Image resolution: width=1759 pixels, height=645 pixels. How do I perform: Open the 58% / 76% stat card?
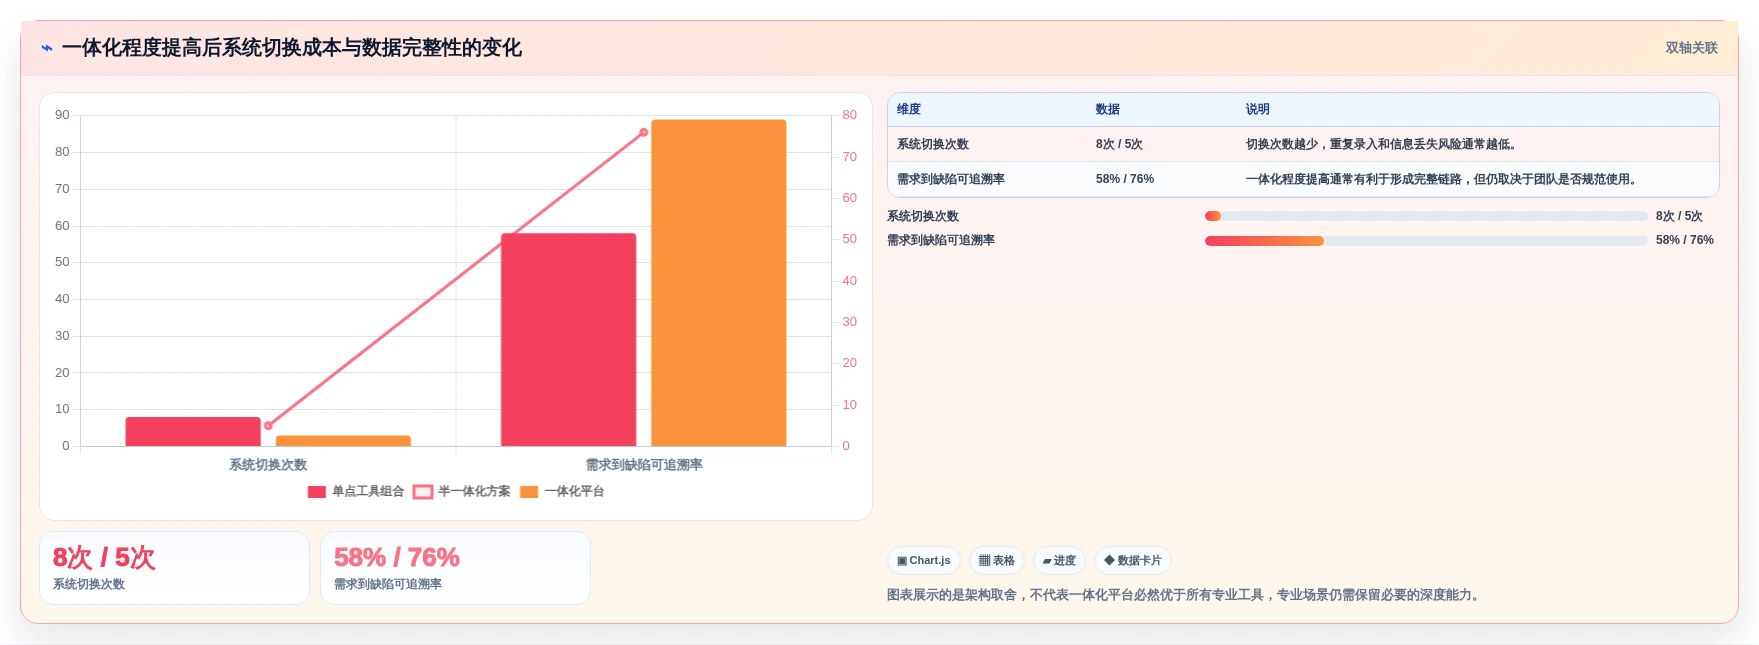[x=455, y=568]
